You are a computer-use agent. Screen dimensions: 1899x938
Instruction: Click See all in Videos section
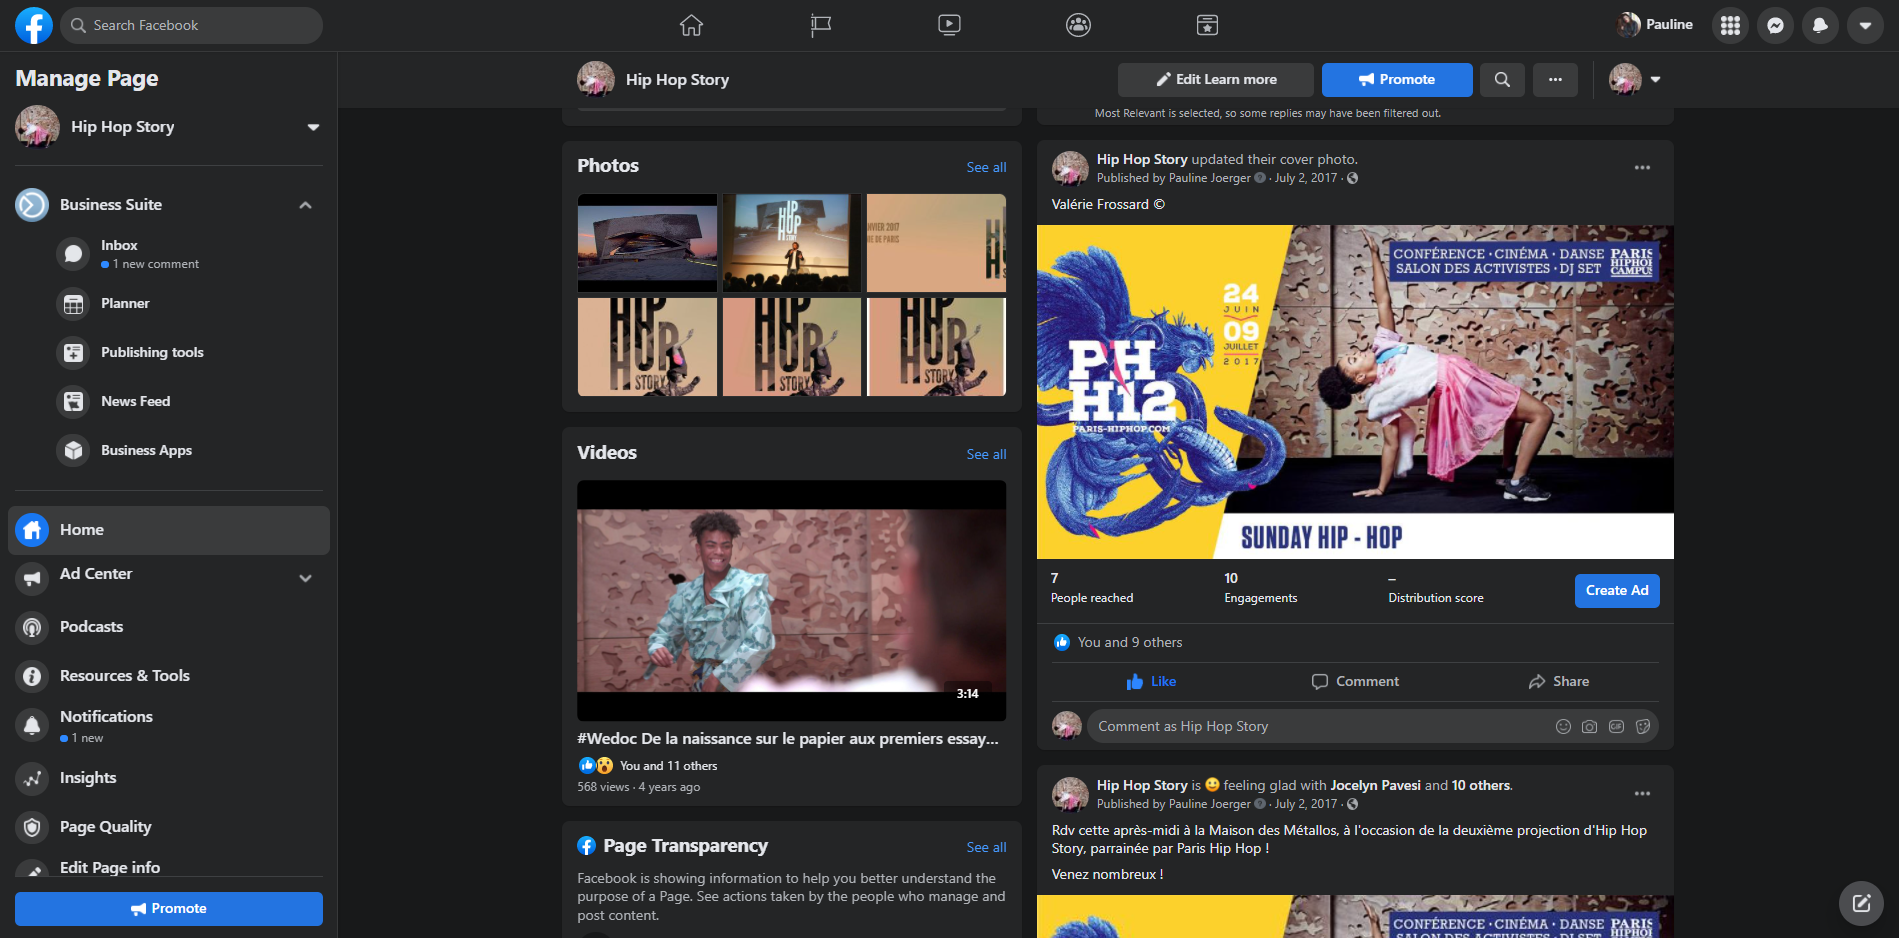[x=986, y=454]
